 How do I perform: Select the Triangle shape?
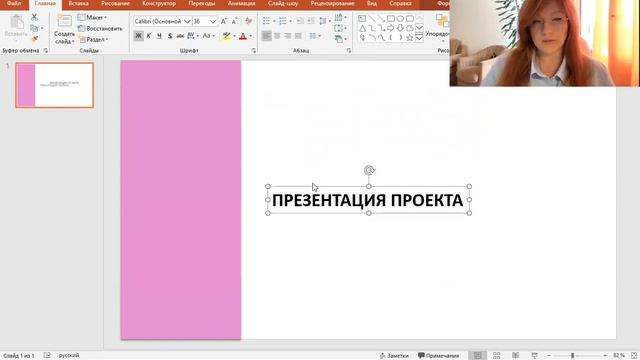pos(362,28)
